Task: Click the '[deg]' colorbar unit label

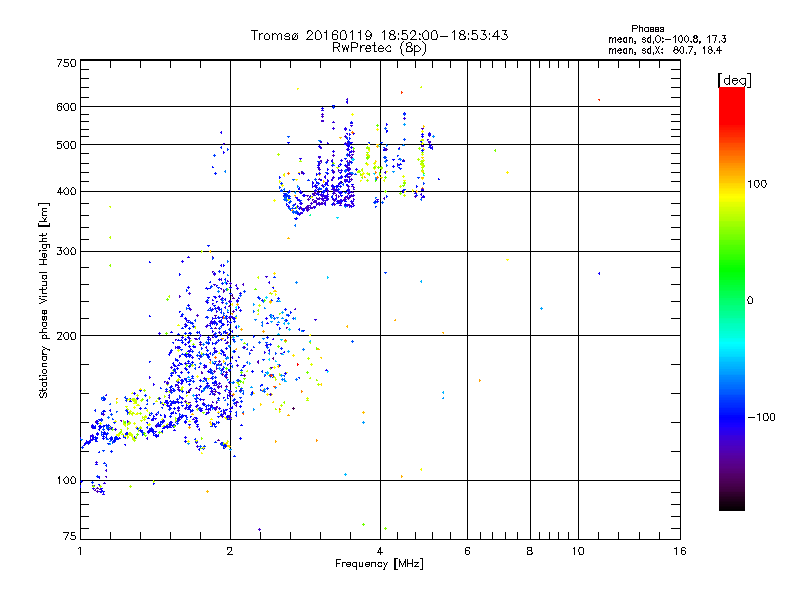Action: pyautogui.click(x=734, y=80)
